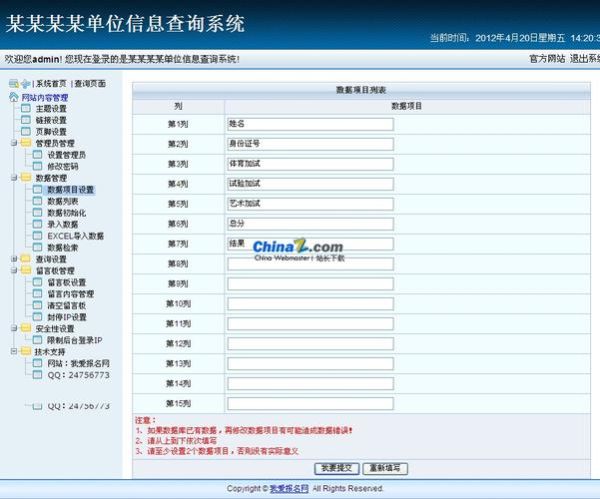Click the page icon next to 清空留言板
This screenshot has width=600, height=499.
point(38,305)
